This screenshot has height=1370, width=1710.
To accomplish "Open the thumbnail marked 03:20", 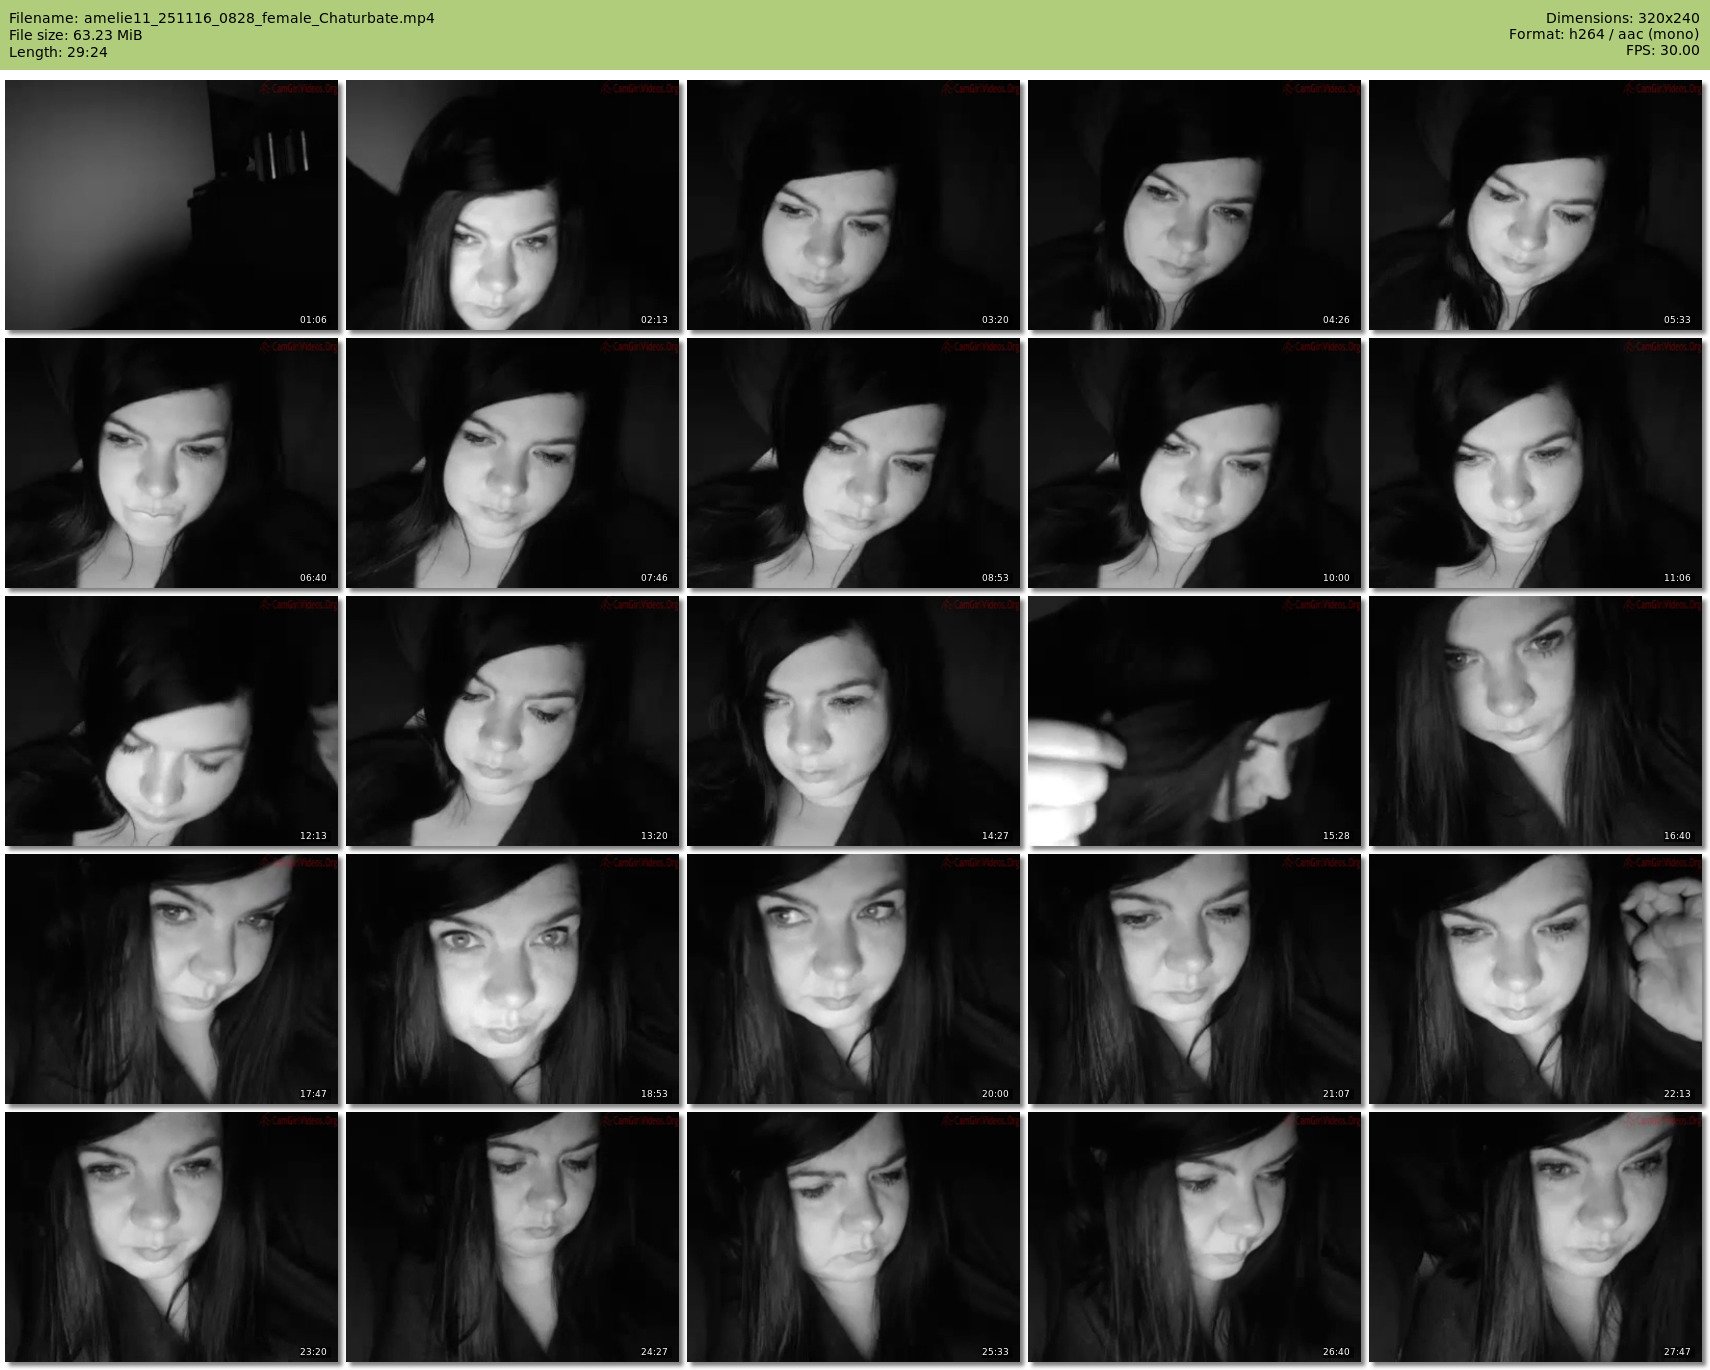I will coord(853,205).
